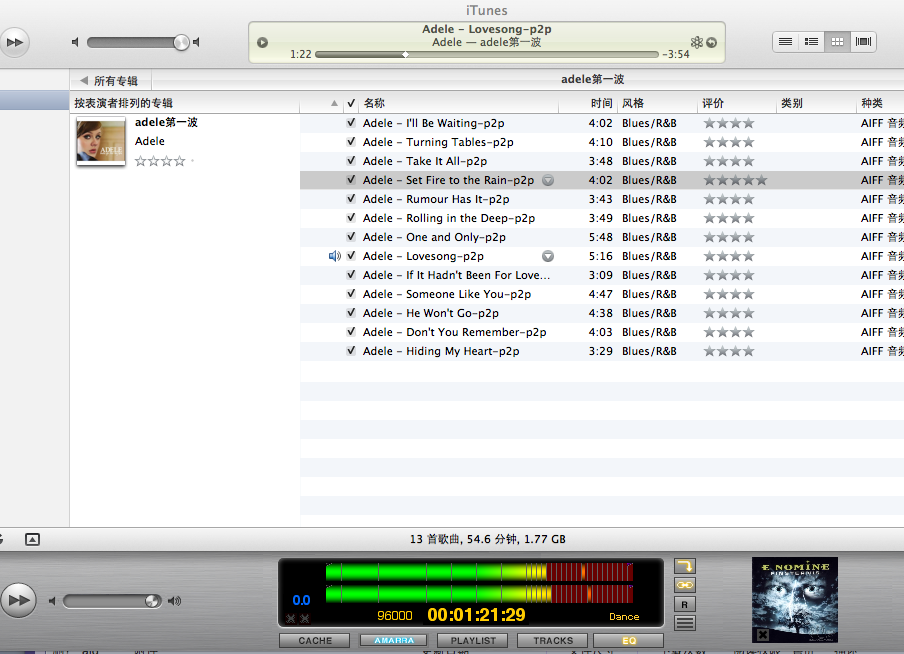Click the adele第一波 album cover thumbnail
904x654 pixels.
tap(101, 141)
